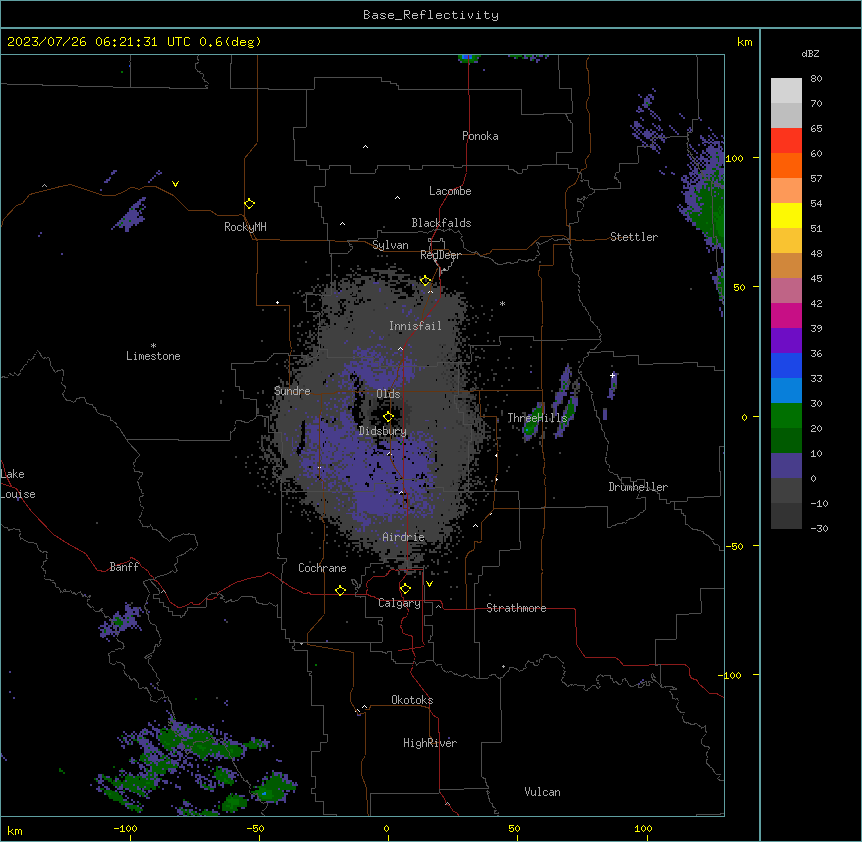Select the Banff label
Screen dimensions: 862x842
124,567
